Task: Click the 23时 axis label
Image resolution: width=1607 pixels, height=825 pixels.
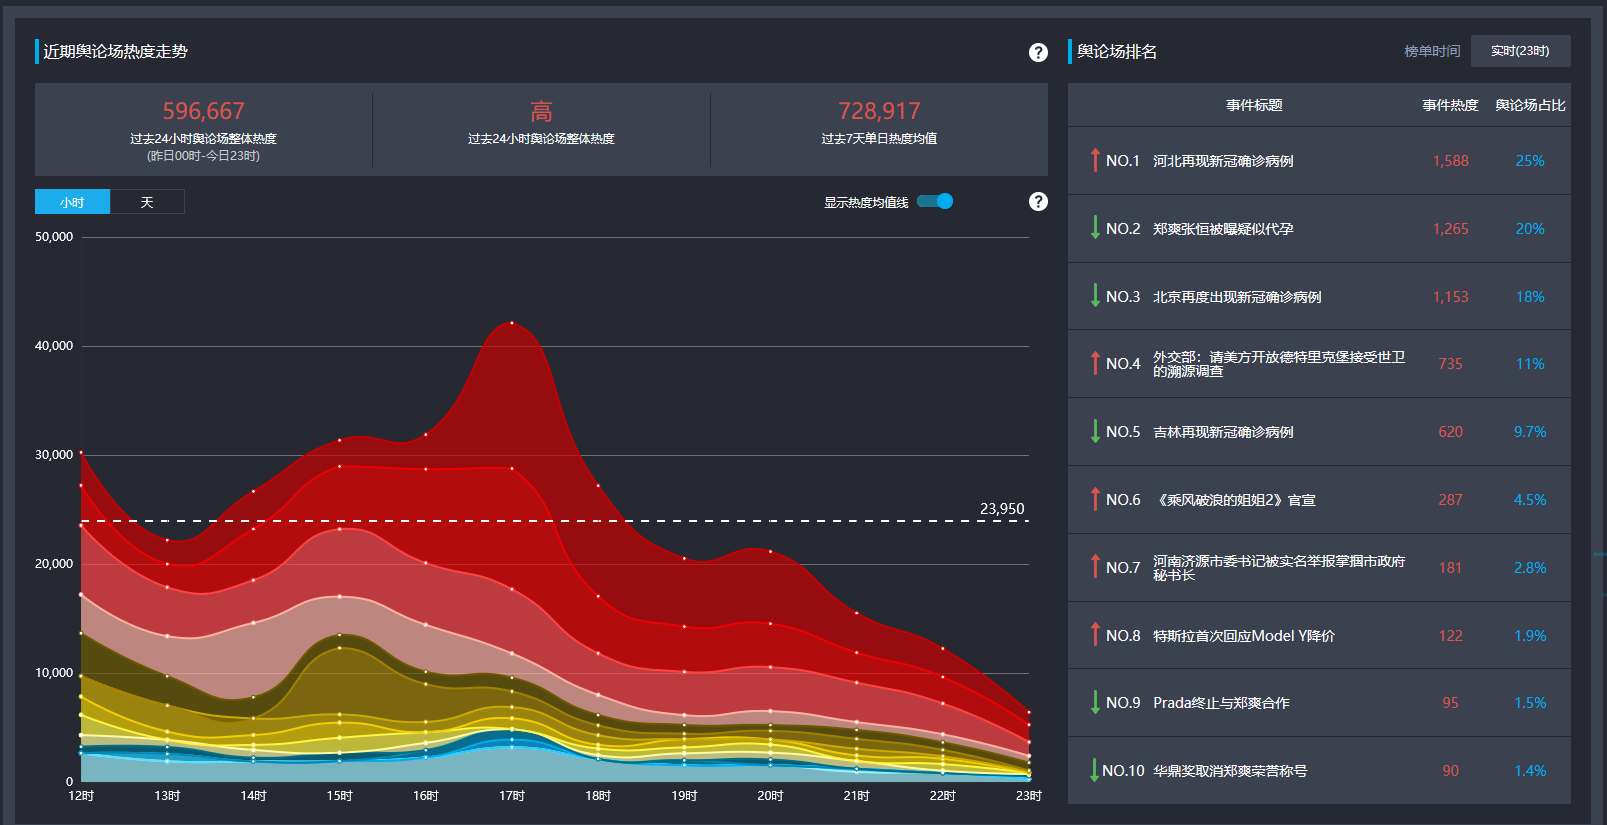Action: (x=1029, y=796)
